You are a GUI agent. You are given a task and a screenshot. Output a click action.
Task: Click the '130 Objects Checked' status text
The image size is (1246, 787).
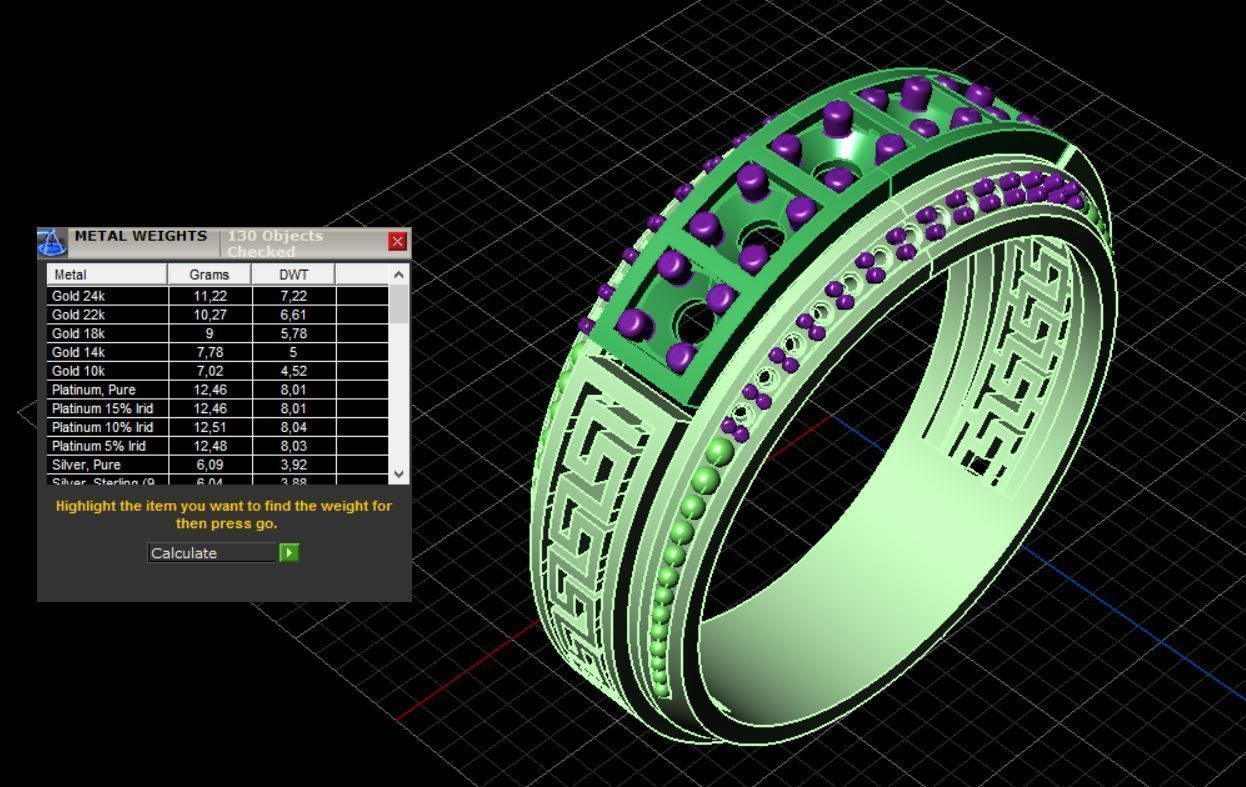tap(275, 244)
